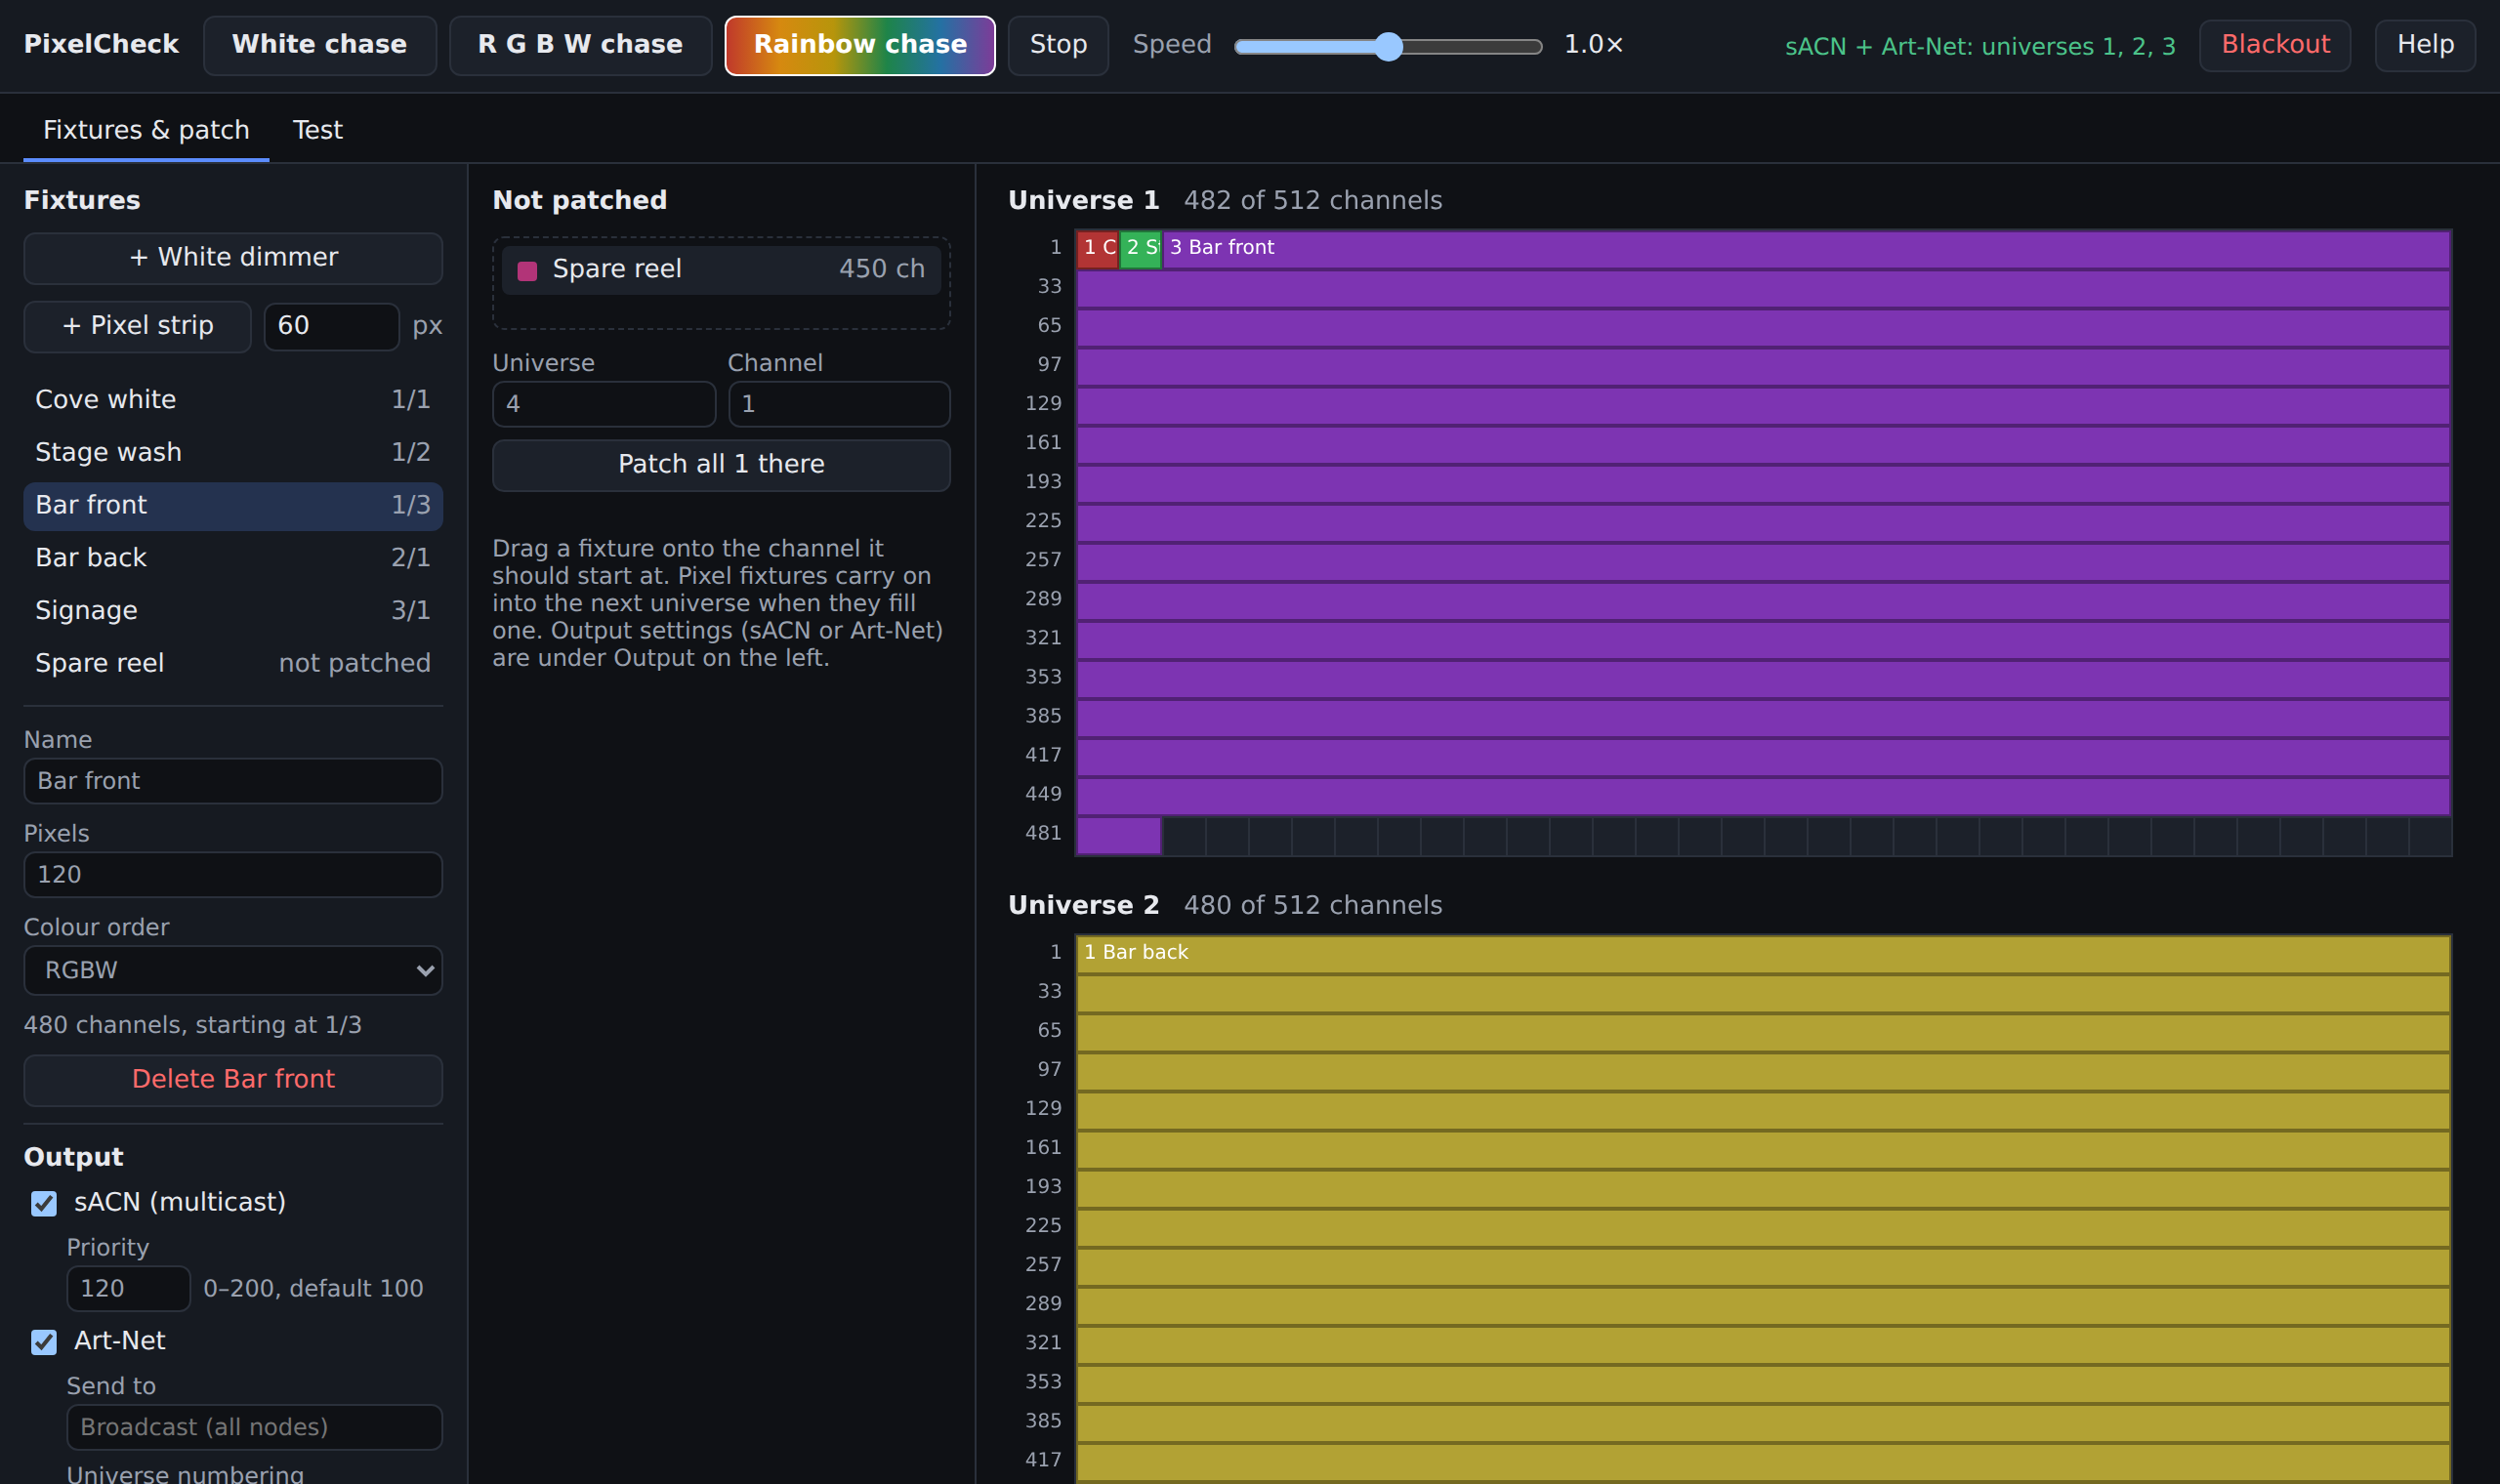The height and width of the screenshot is (1484, 2500).
Task: Select Bar front fixture row
Action: [233, 505]
